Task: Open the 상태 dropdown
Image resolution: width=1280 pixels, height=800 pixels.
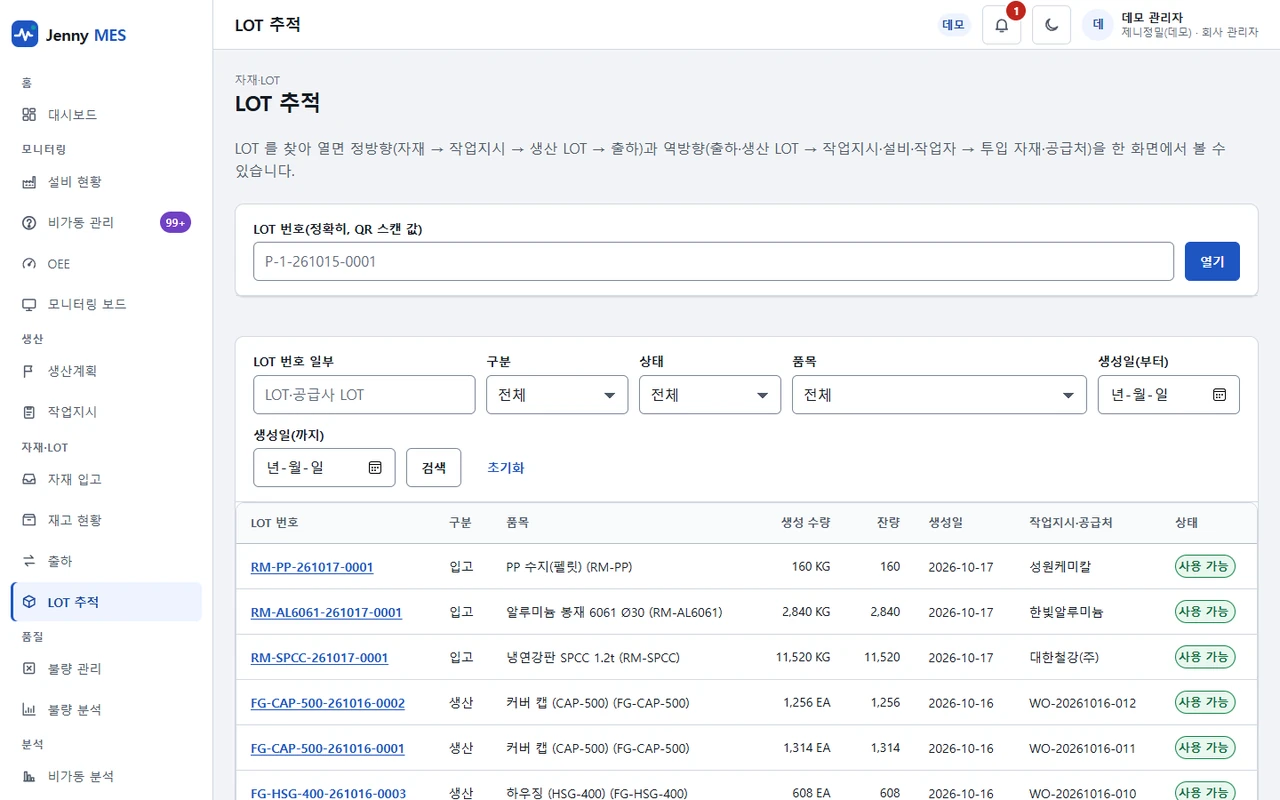Action: [x=710, y=395]
